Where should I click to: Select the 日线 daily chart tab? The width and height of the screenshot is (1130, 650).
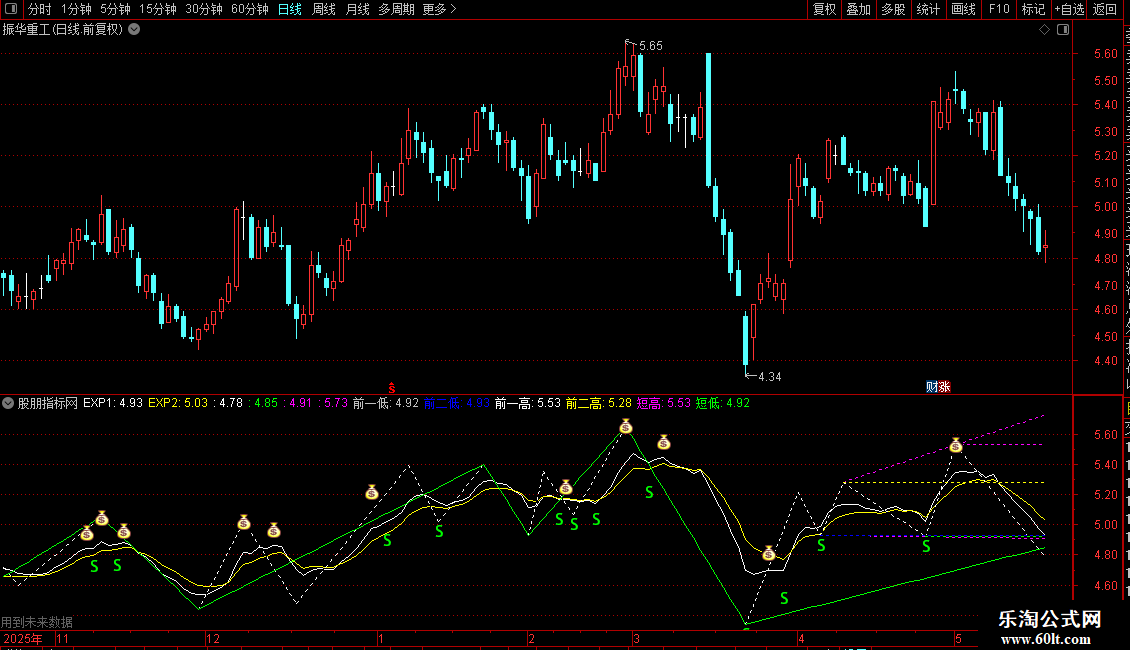[290, 9]
